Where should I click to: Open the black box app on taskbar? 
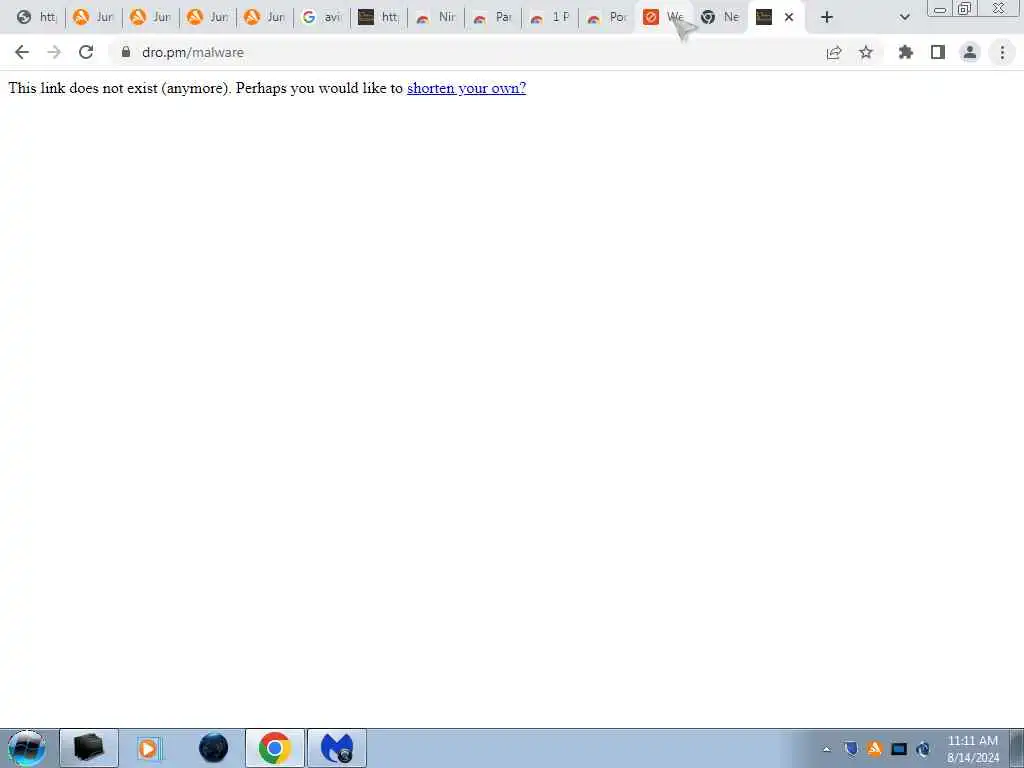coord(89,748)
